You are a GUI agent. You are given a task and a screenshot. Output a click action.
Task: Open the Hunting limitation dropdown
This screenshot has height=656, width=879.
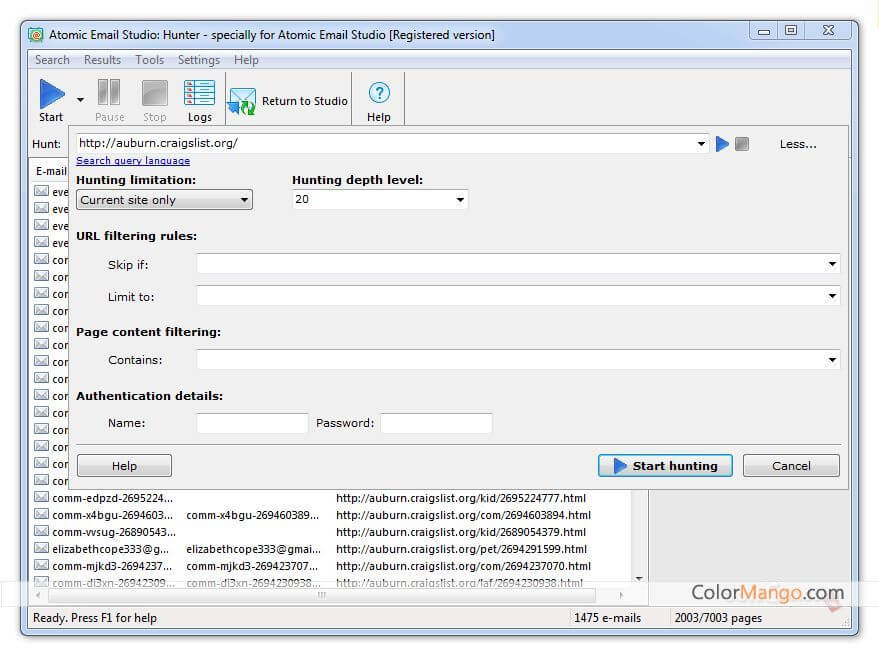pos(164,200)
